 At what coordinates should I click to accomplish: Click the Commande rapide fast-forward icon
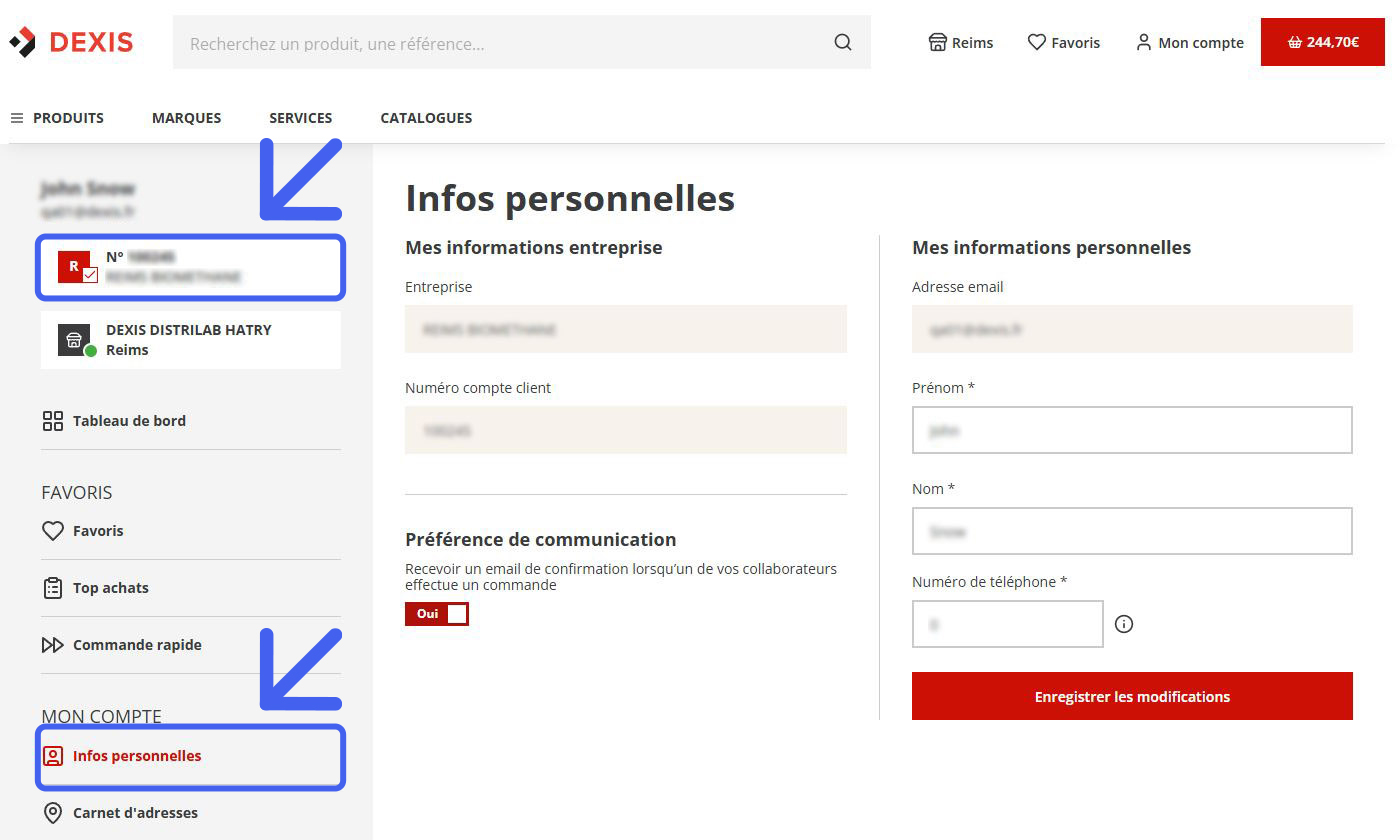(53, 645)
